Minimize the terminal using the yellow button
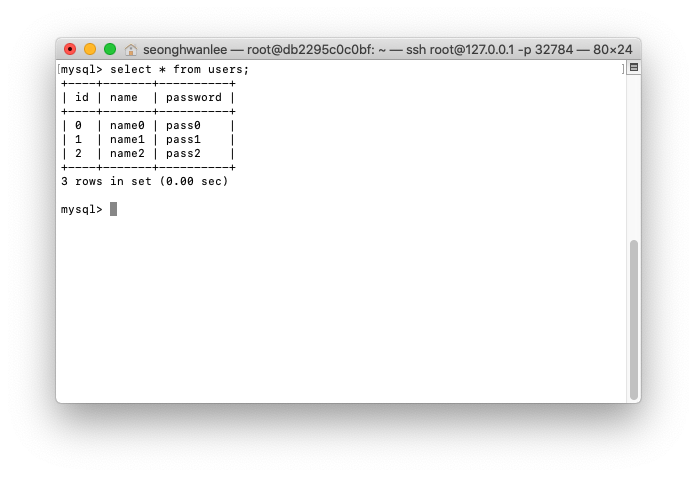The image size is (697, 477). [x=90, y=49]
